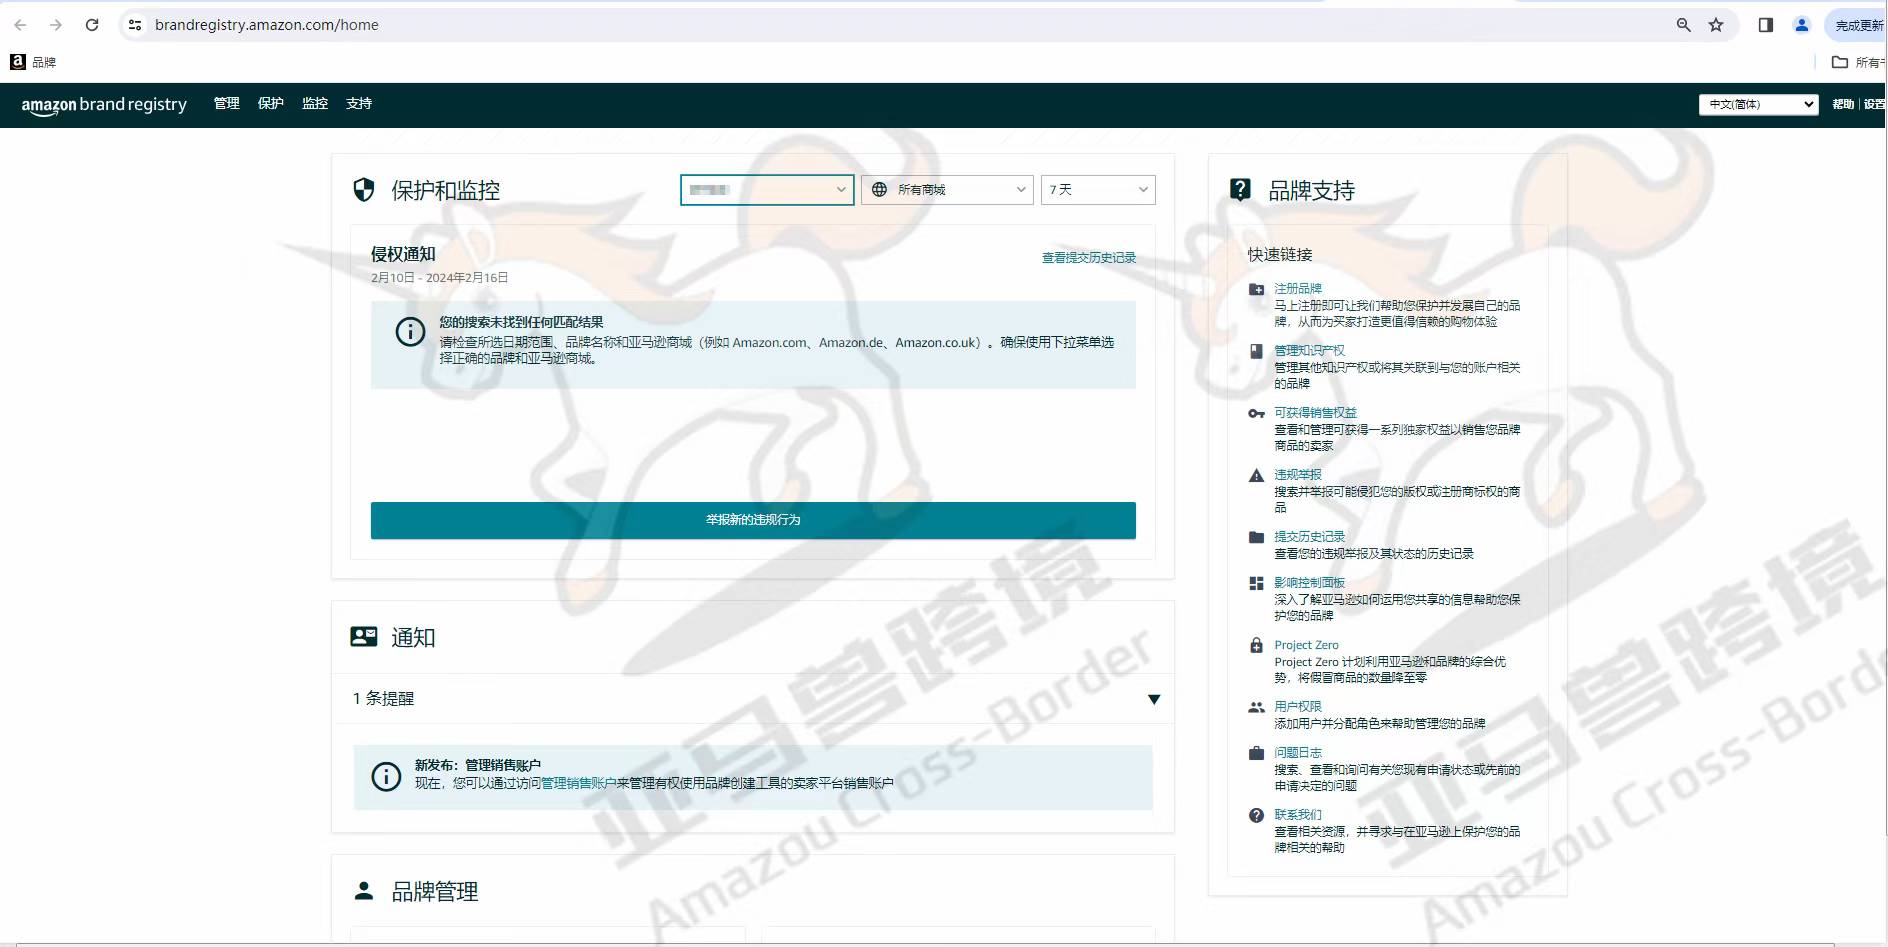Click the browser address bar URL
The image size is (1888, 947).
[267, 25]
